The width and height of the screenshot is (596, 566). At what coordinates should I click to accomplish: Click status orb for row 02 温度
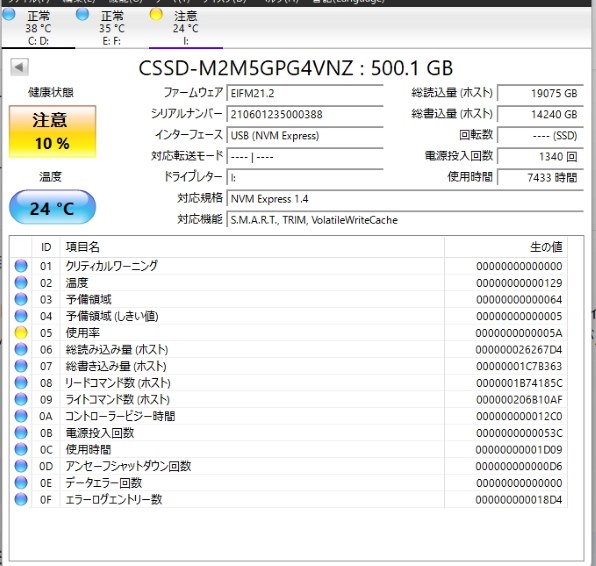click(x=21, y=282)
